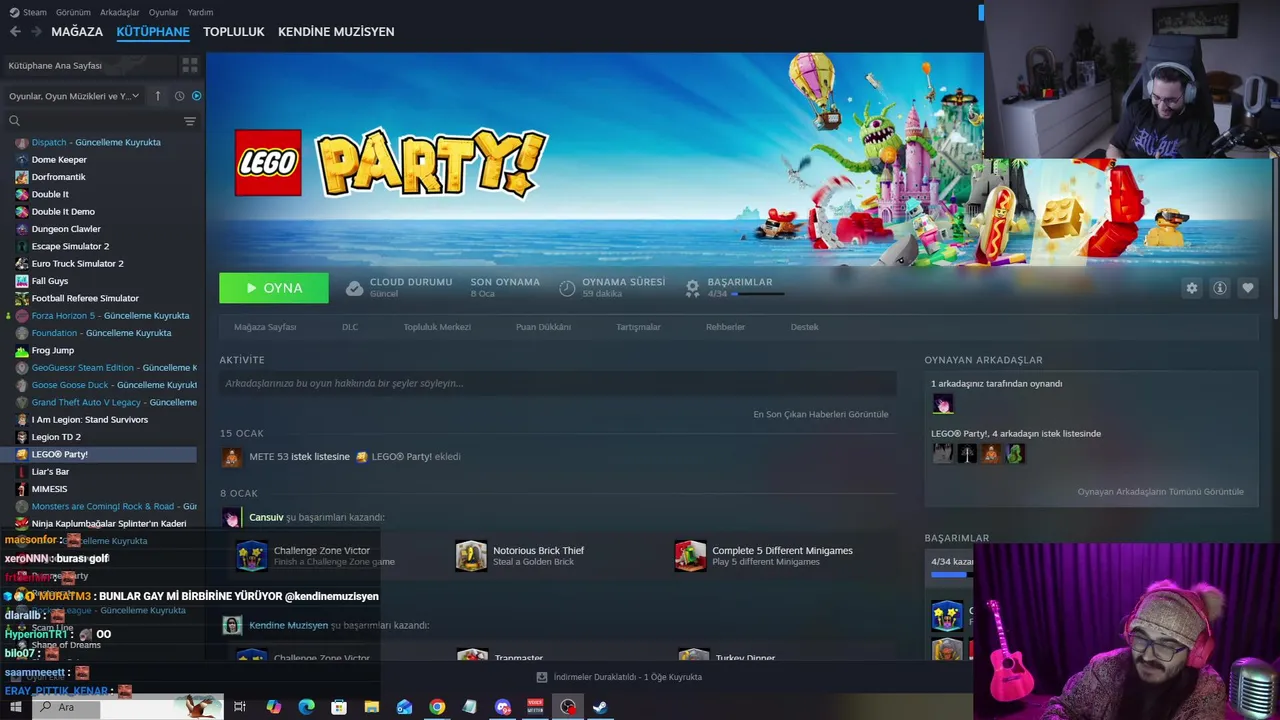The image size is (1280, 720).
Task: Click the play time clock icon
Action: (x=567, y=288)
